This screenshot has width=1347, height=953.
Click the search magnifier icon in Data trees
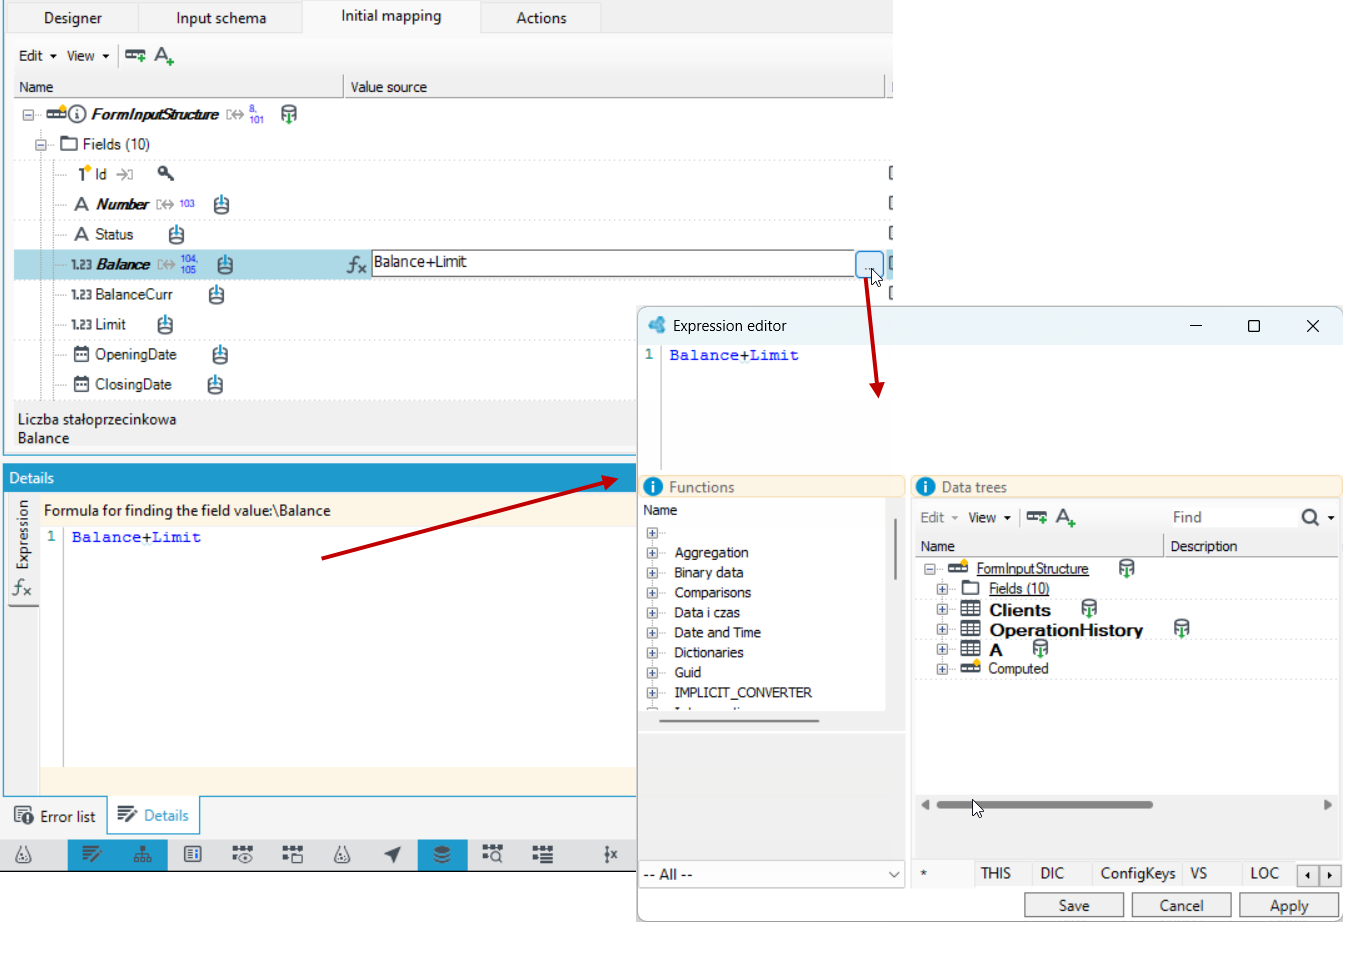[x=1310, y=517]
